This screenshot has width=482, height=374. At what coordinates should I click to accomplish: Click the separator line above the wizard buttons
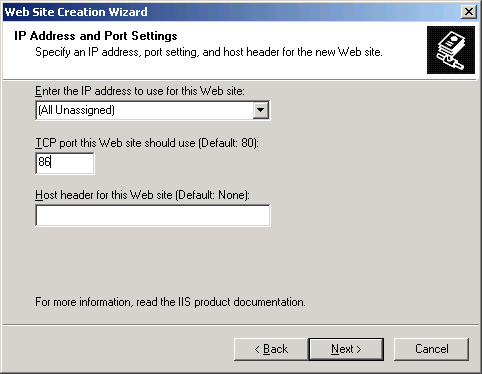[x=241, y=324]
